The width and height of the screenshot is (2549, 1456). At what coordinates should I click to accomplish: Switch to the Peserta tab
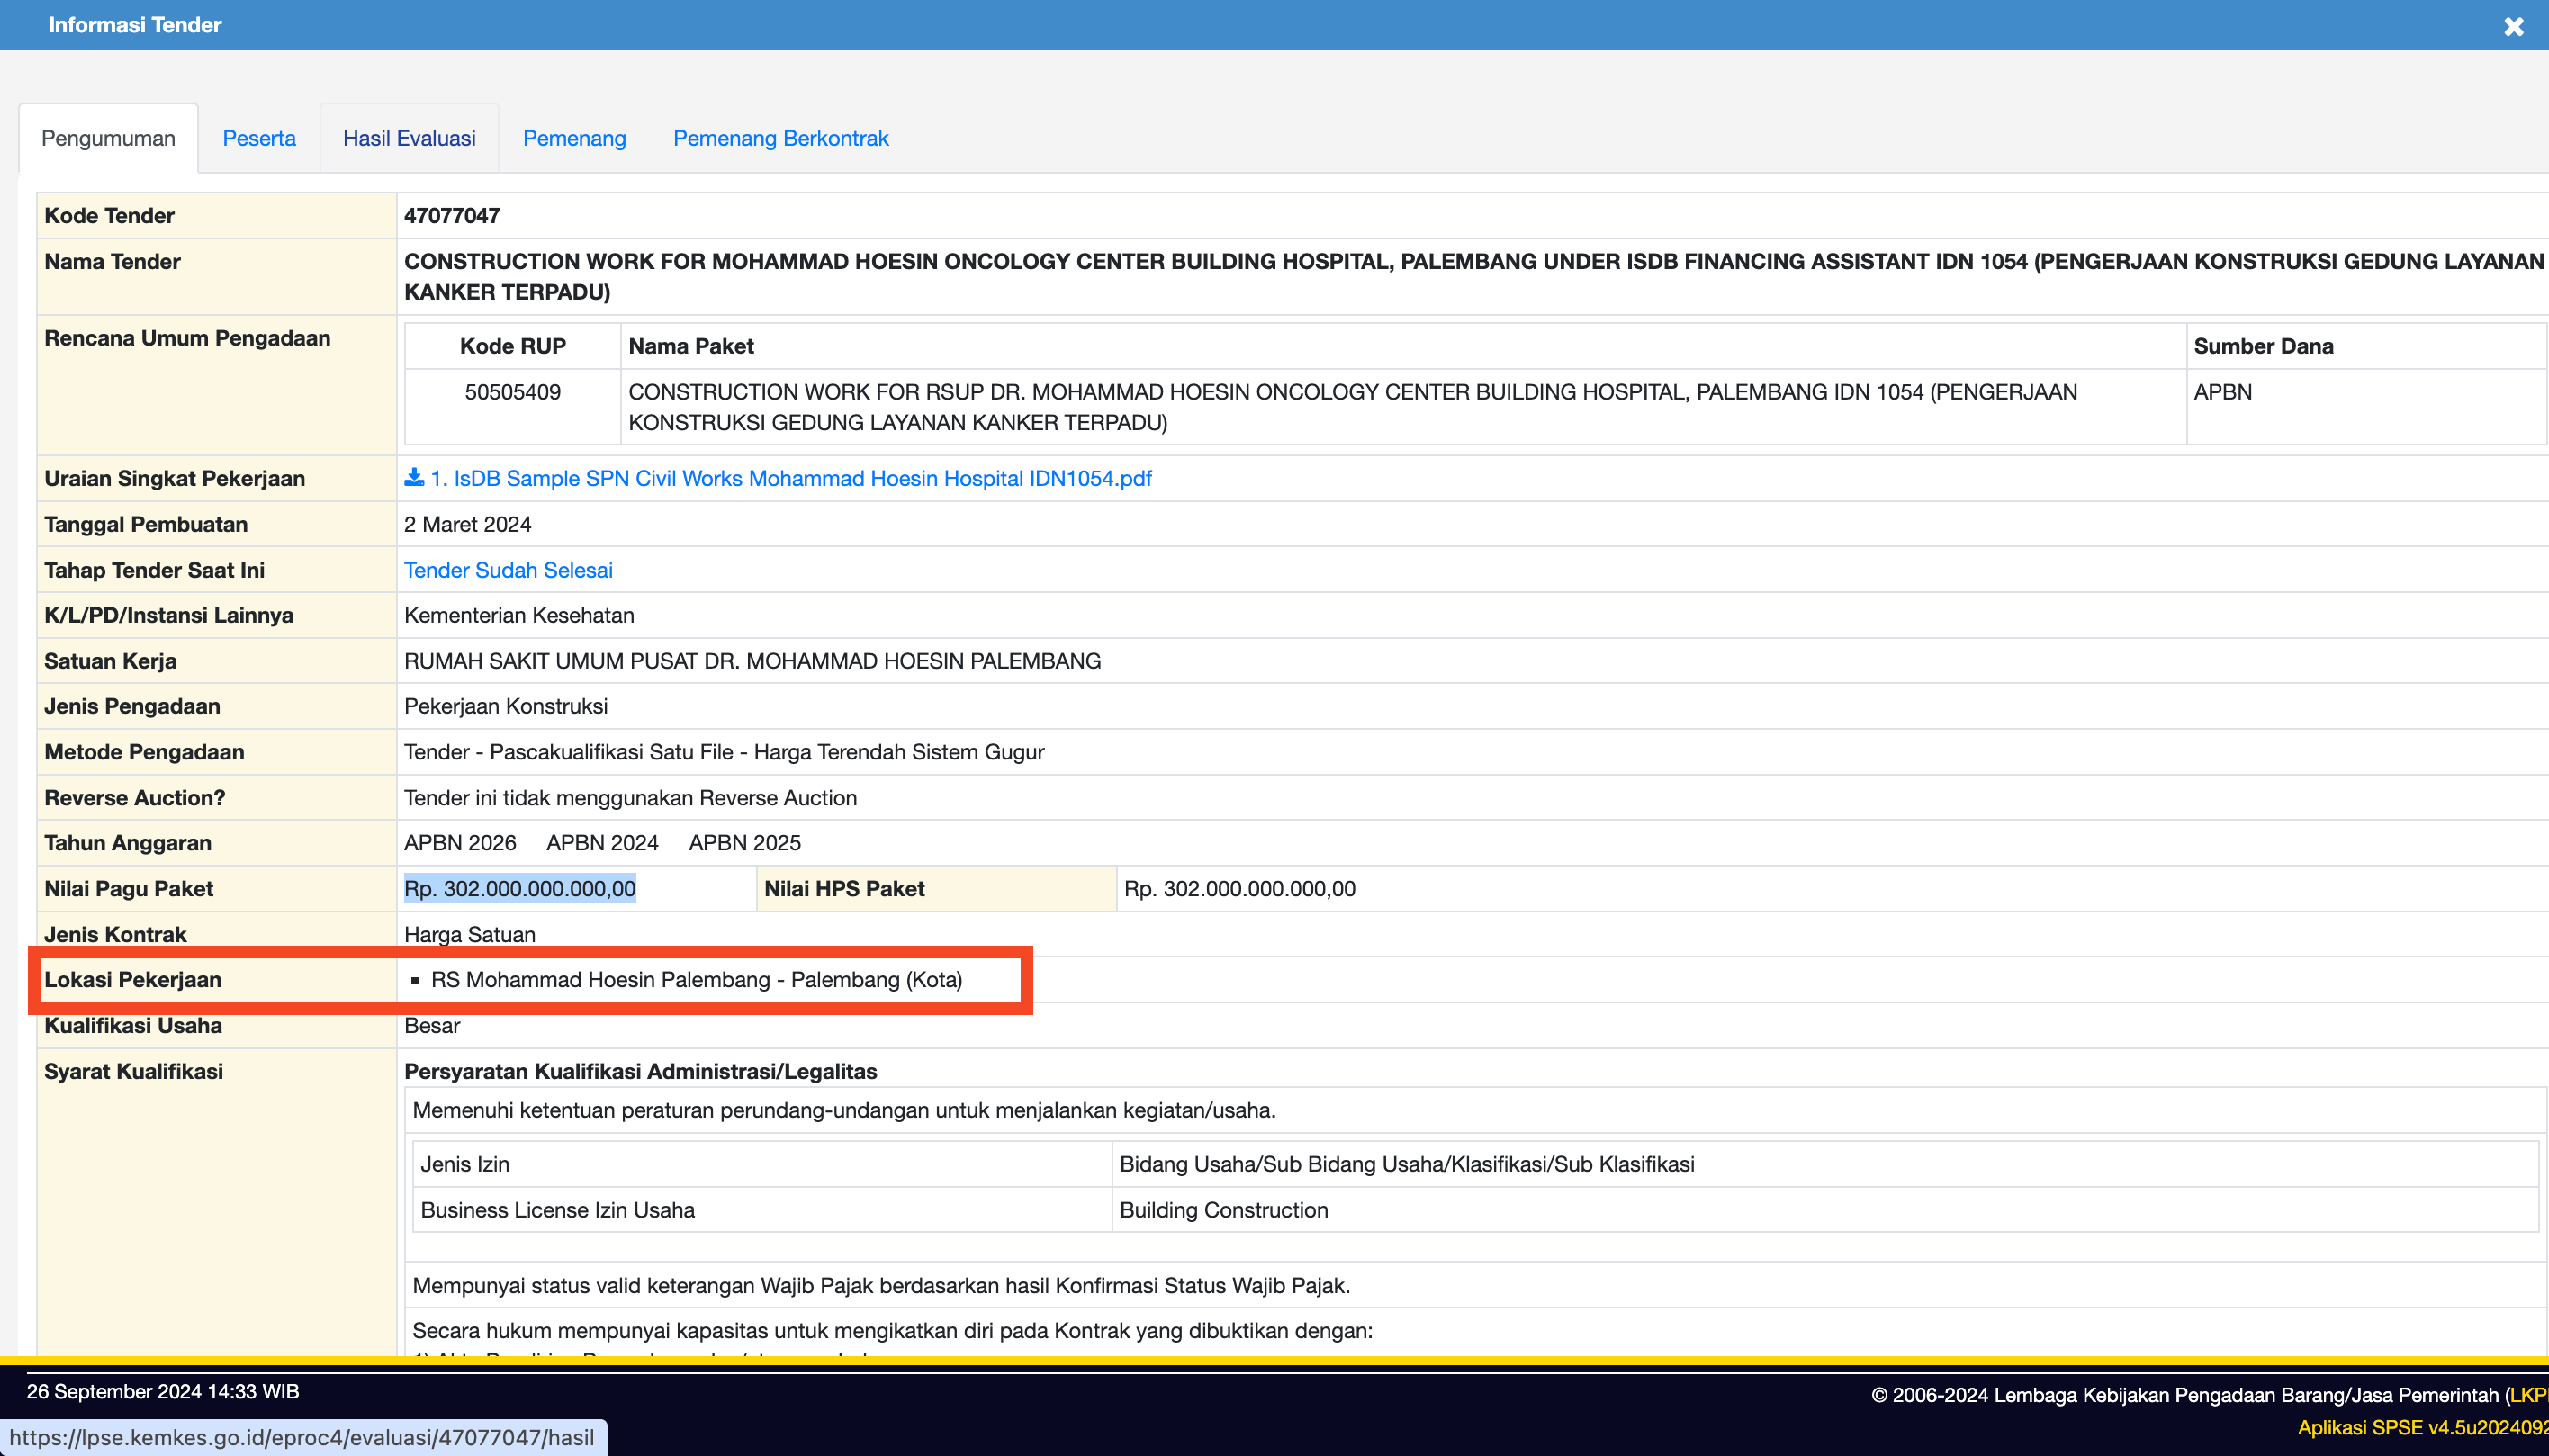[259, 138]
